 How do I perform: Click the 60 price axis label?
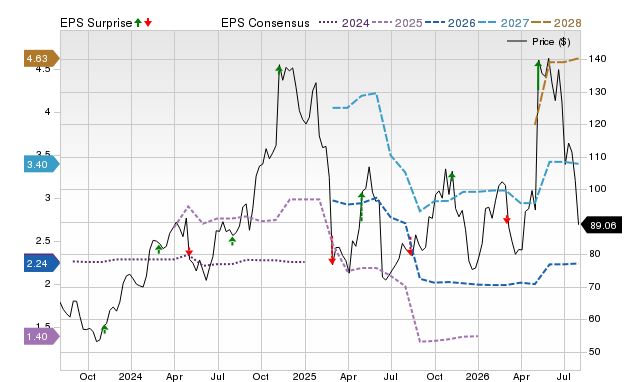594,319
